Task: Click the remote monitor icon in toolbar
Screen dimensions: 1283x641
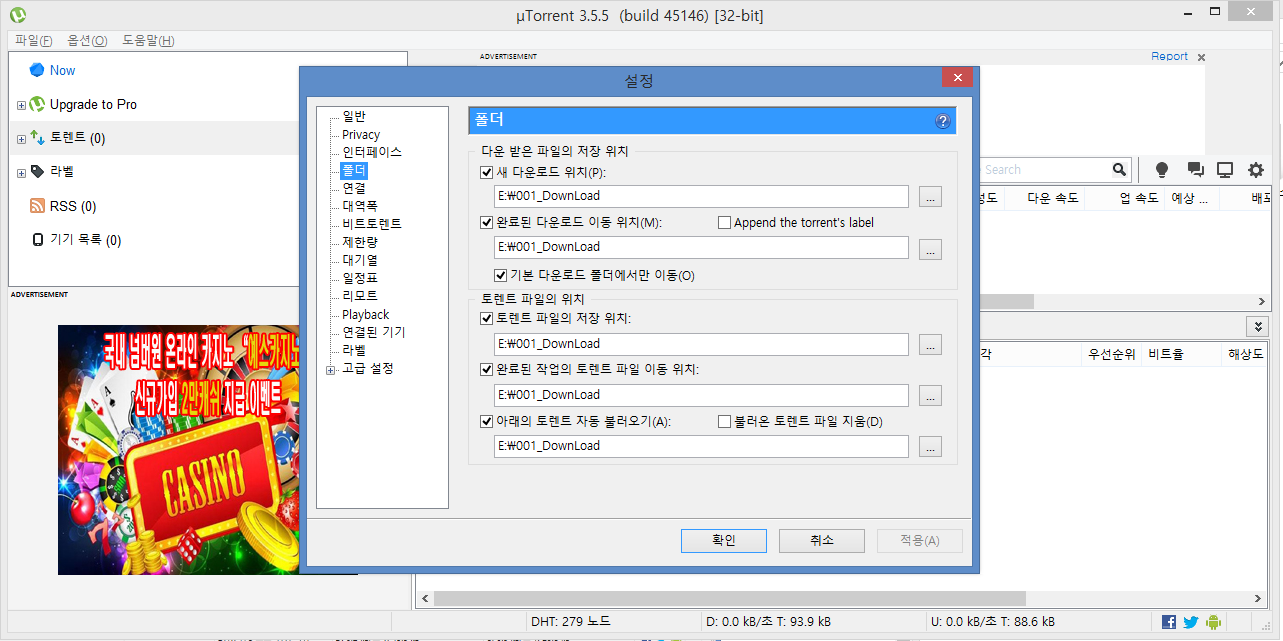Action: (1225, 170)
